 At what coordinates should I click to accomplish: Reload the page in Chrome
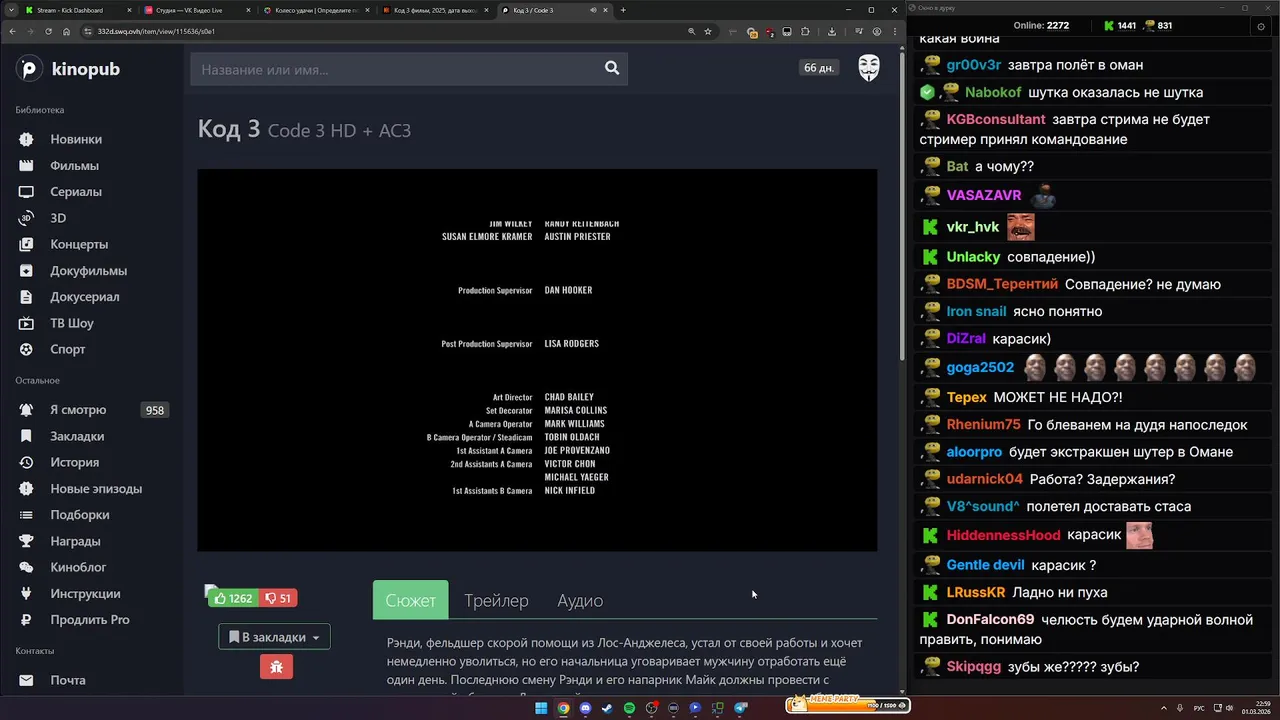click(48, 31)
